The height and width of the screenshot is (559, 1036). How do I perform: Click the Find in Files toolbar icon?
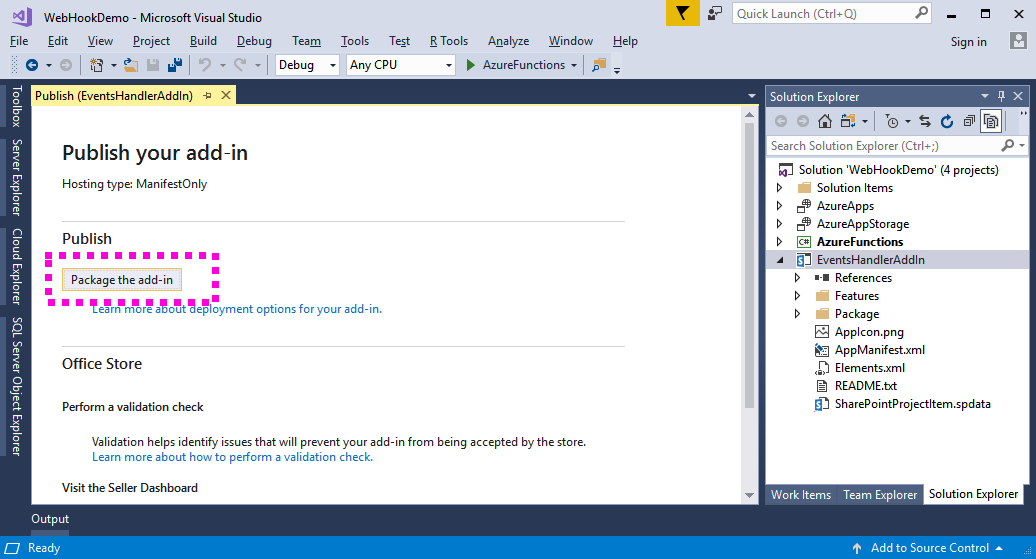click(x=599, y=65)
